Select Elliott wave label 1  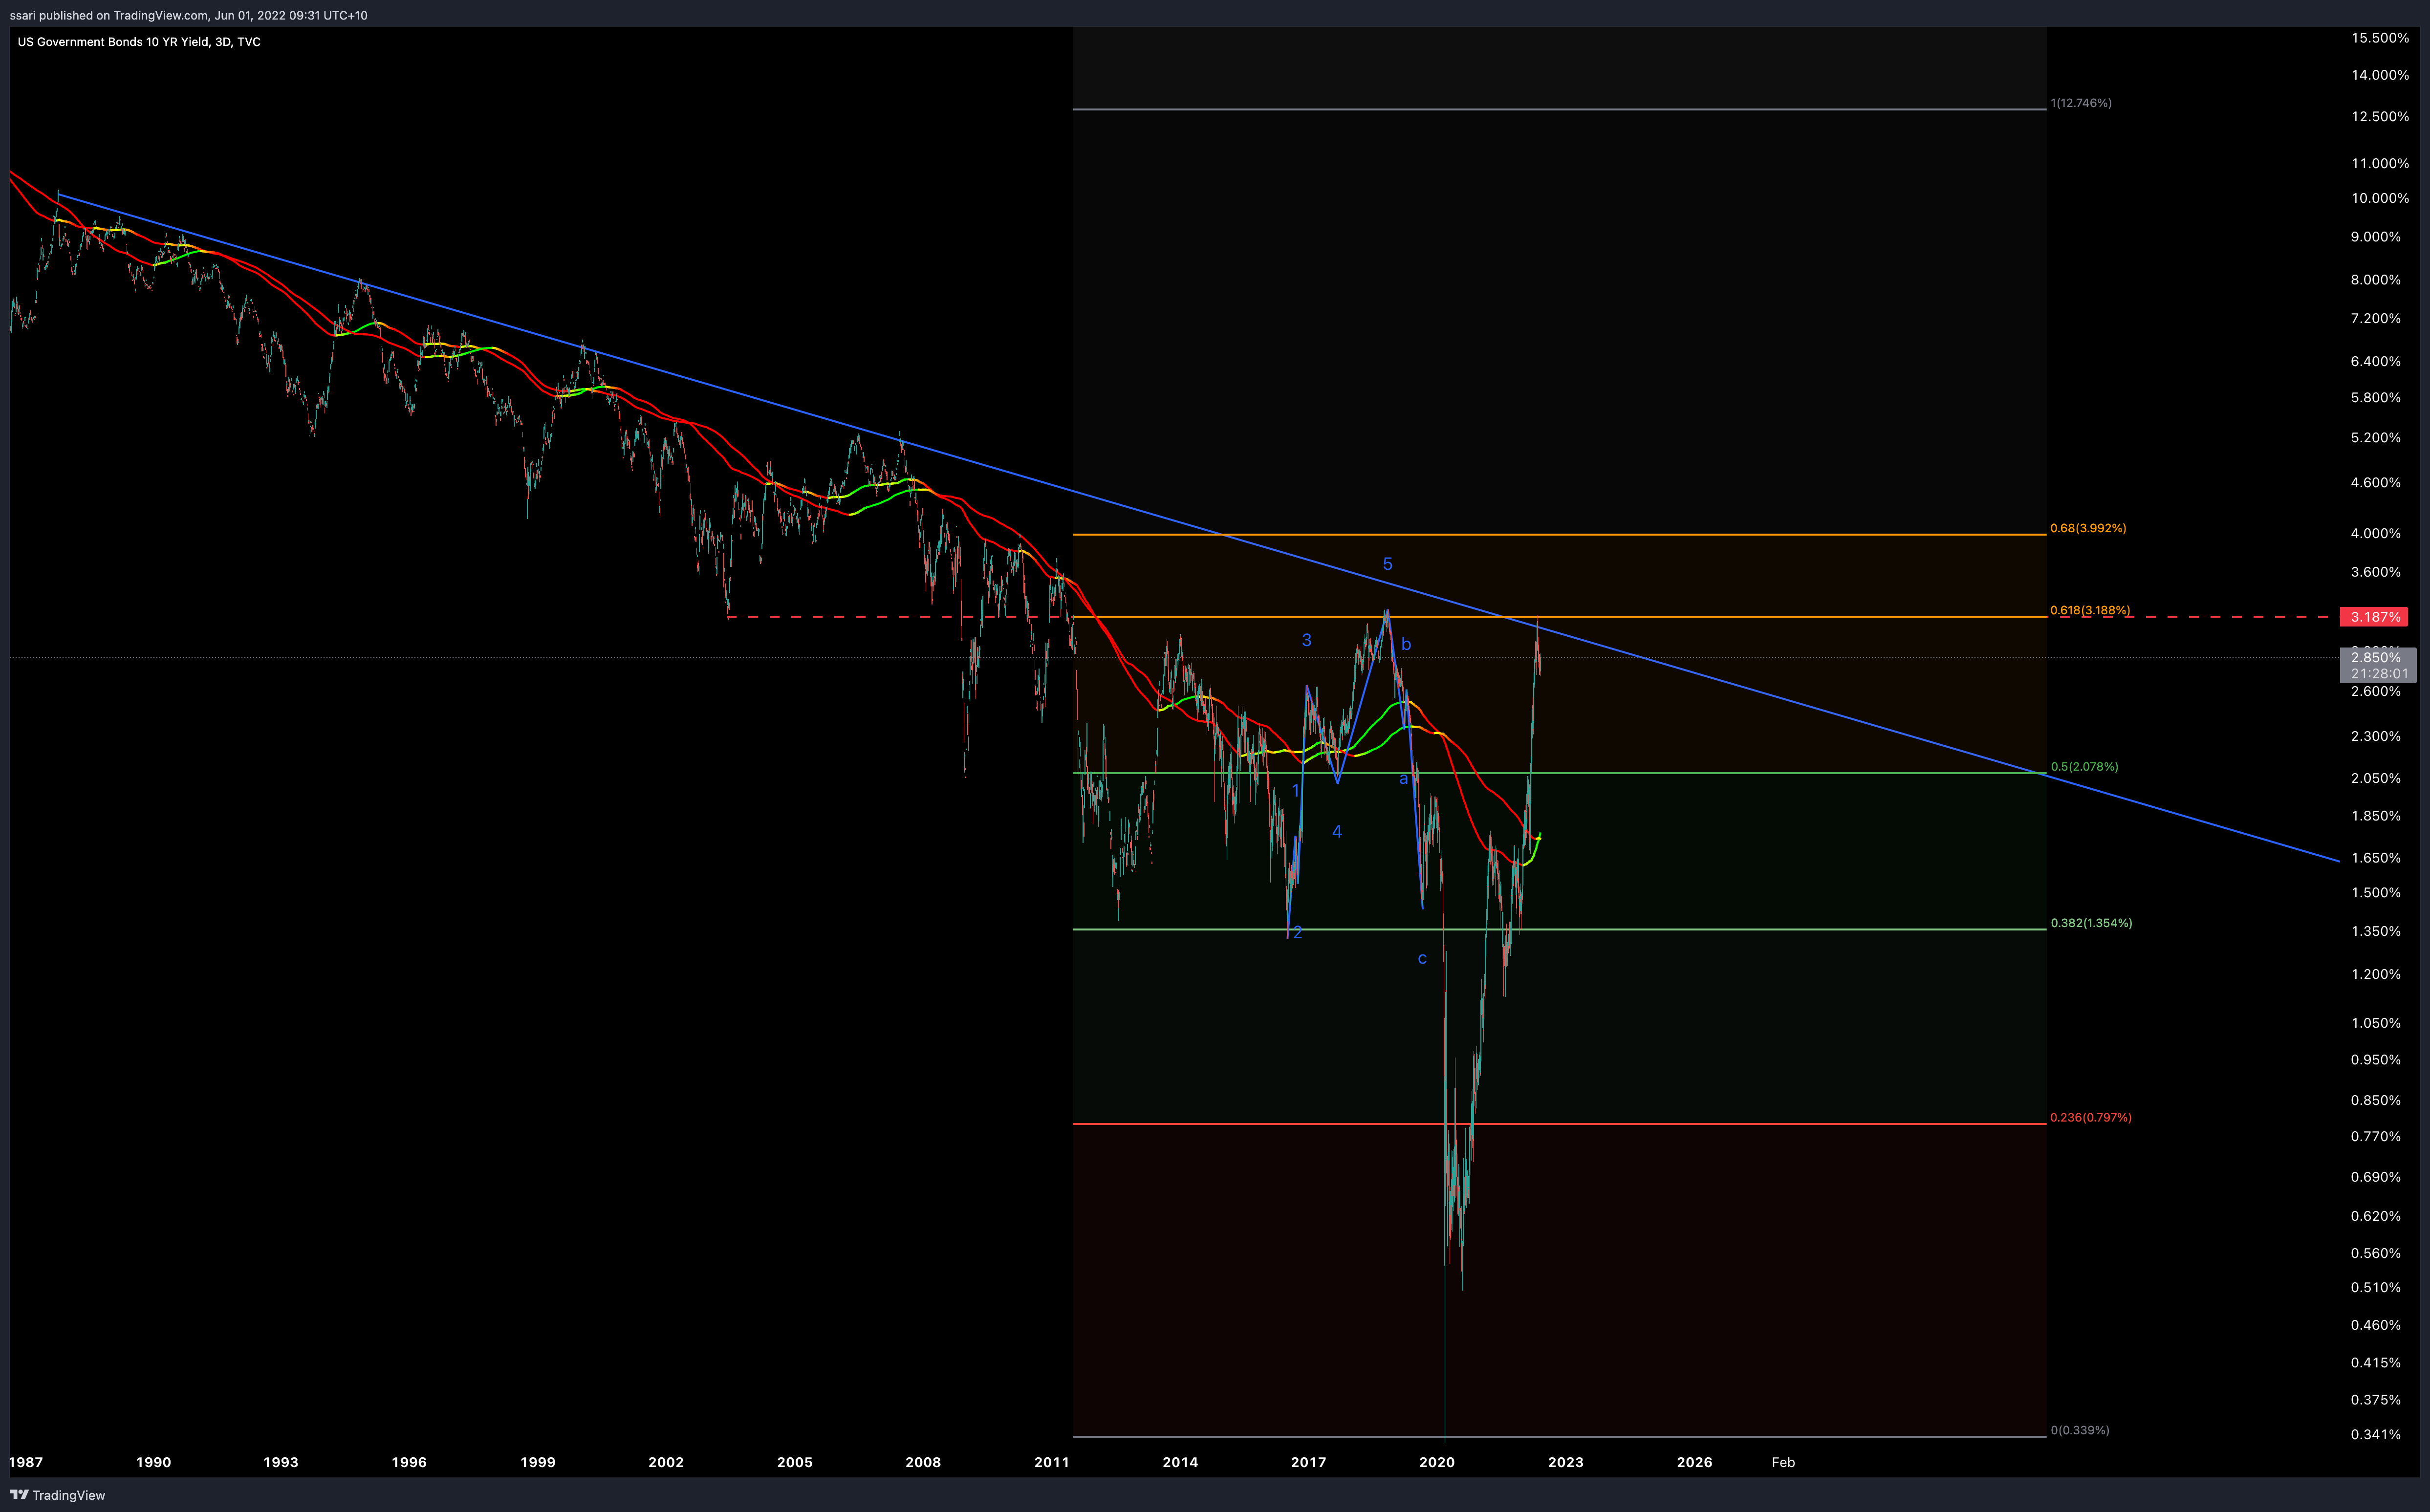(x=1295, y=790)
